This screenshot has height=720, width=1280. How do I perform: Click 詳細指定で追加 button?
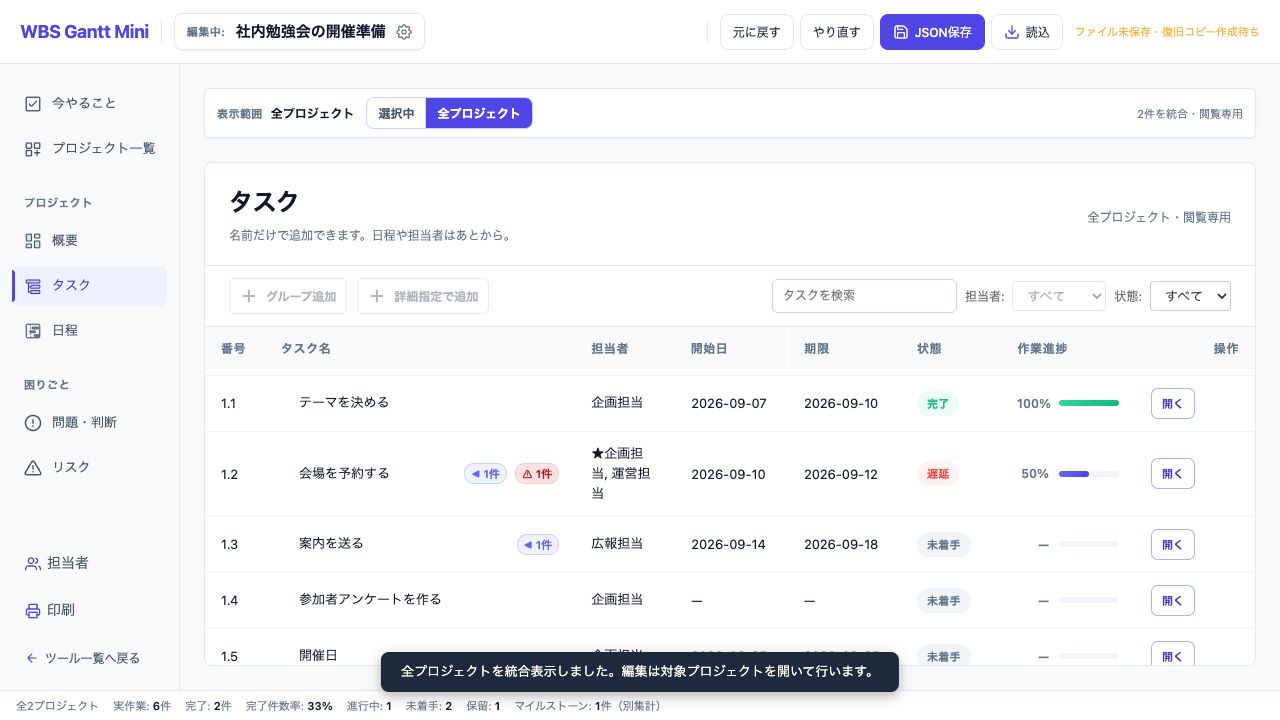[423, 296]
